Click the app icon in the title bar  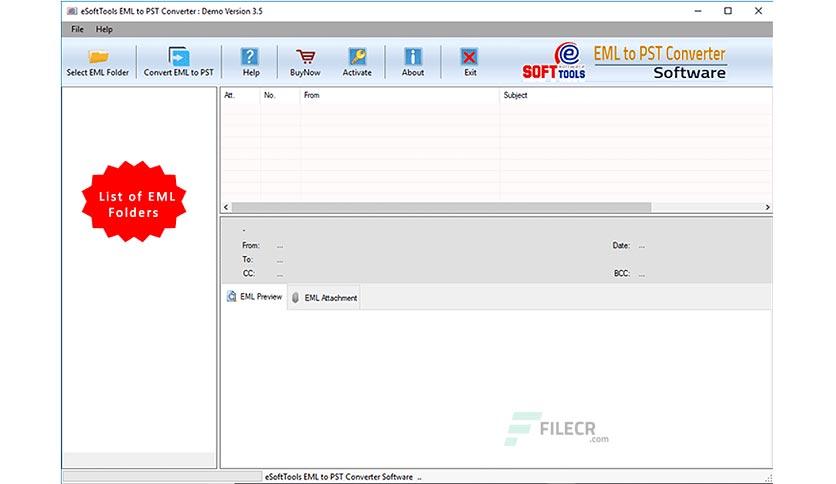[72, 11]
